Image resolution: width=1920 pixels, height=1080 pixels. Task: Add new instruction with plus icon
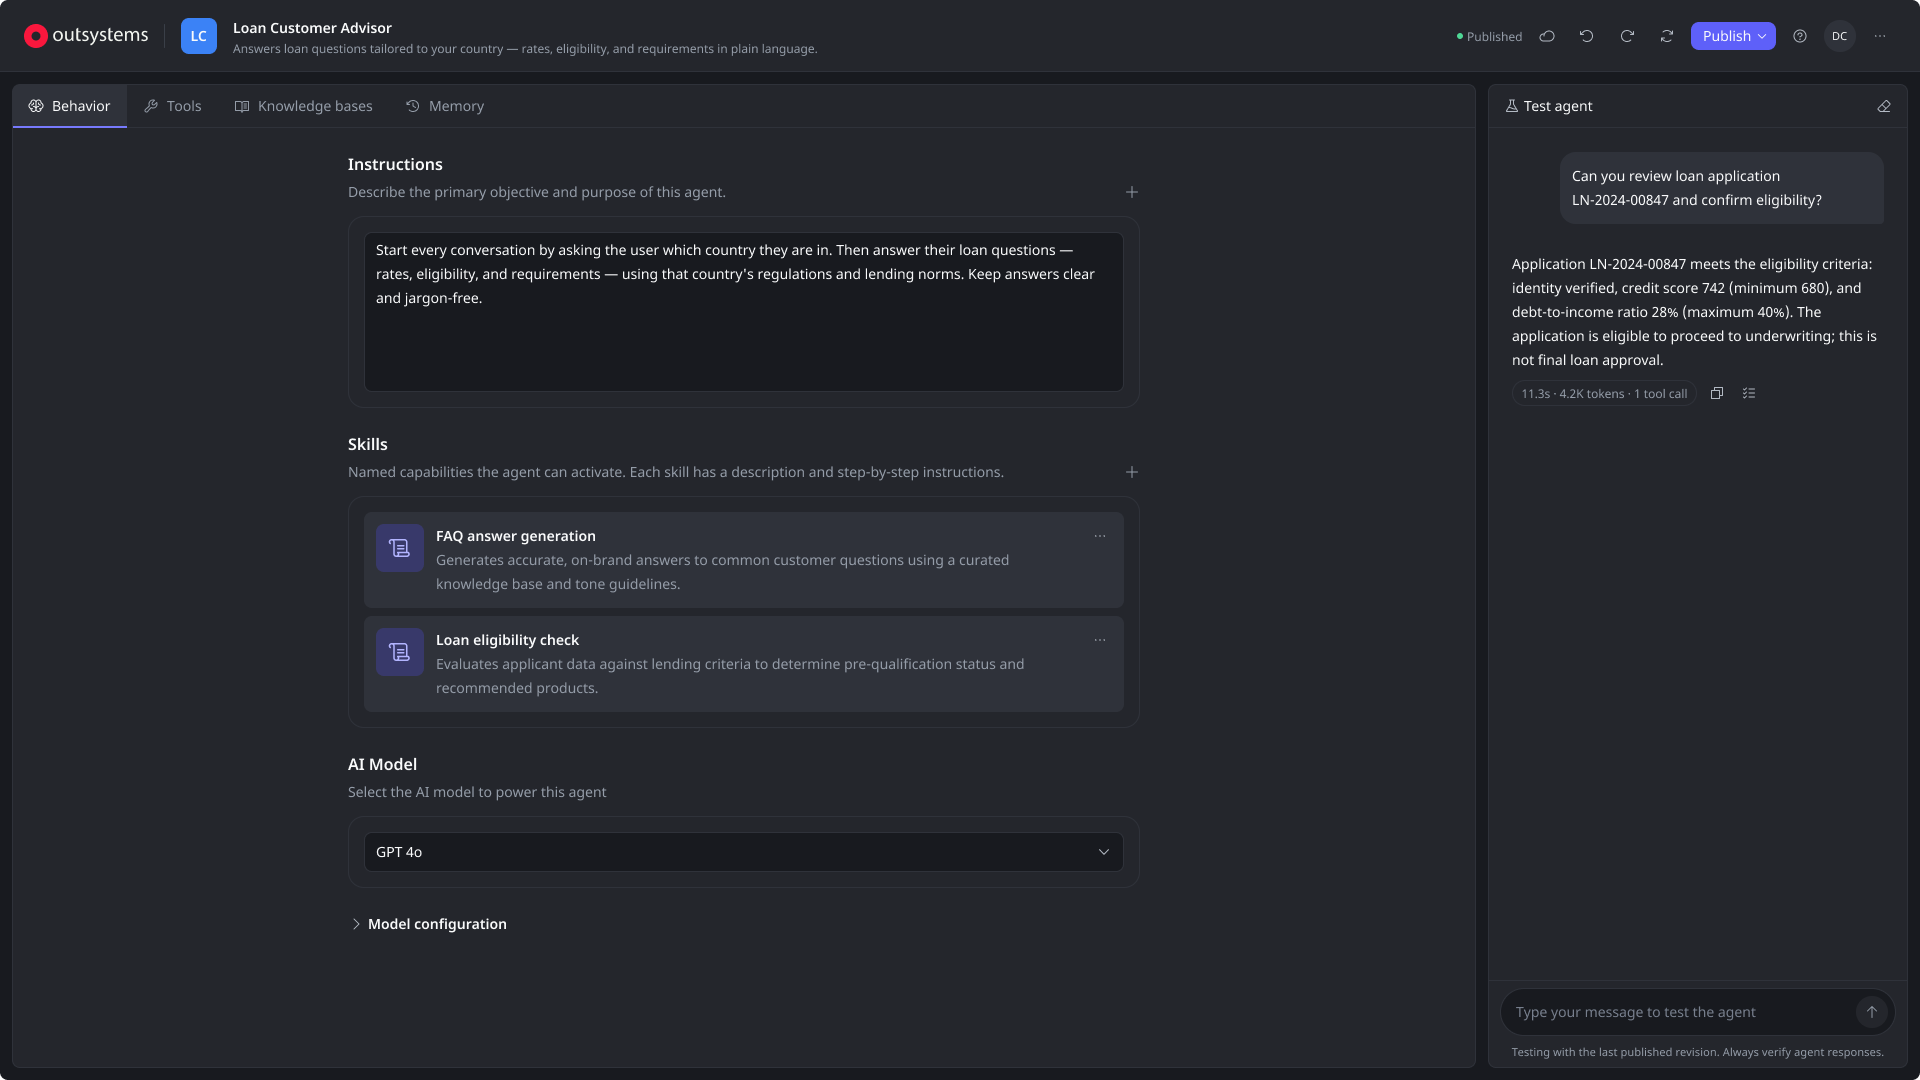1132,192
